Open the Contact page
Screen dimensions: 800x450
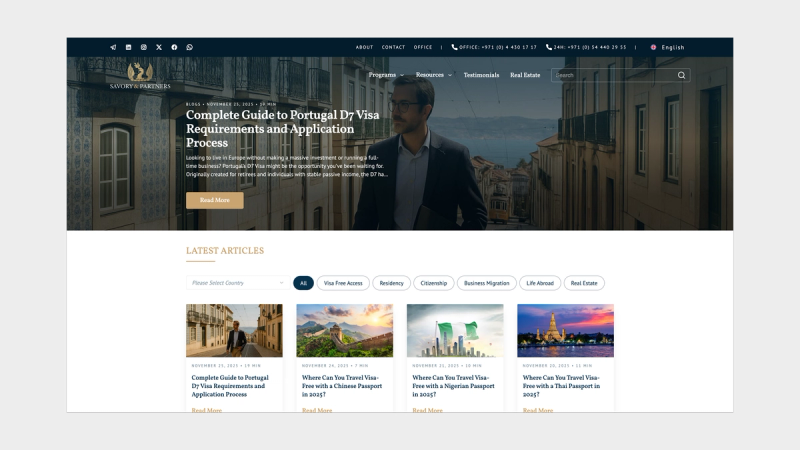point(393,47)
